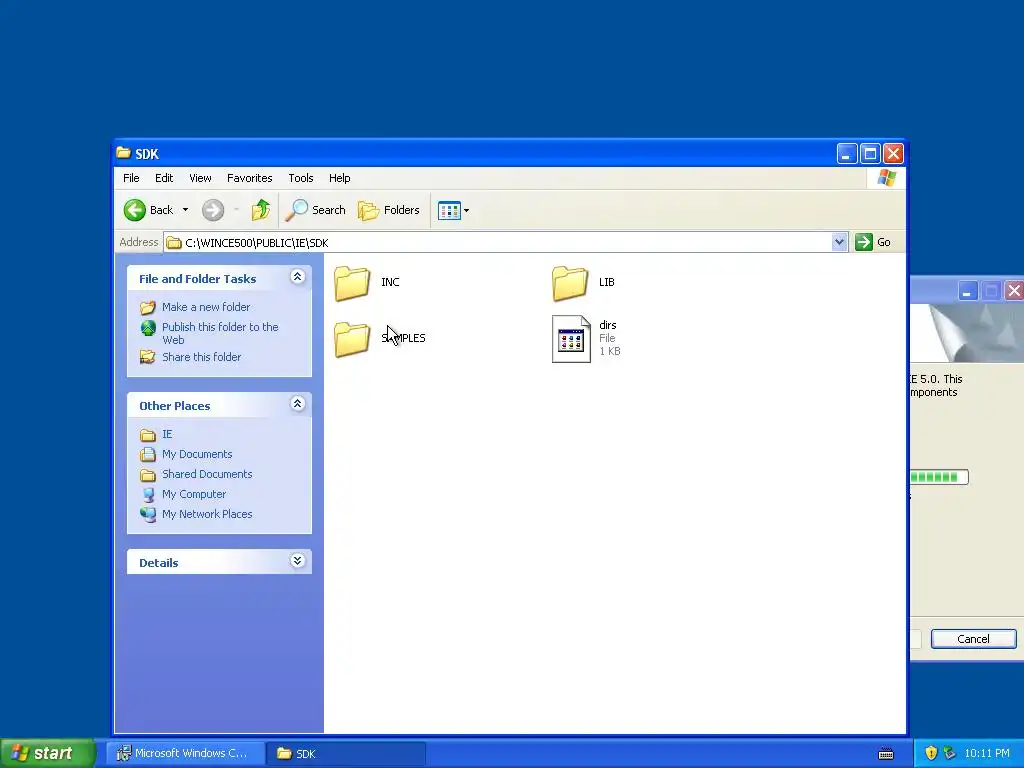Click the keyboard icon on the taskbar
The width and height of the screenshot is (1024, 768).
[x=886, y=754]
